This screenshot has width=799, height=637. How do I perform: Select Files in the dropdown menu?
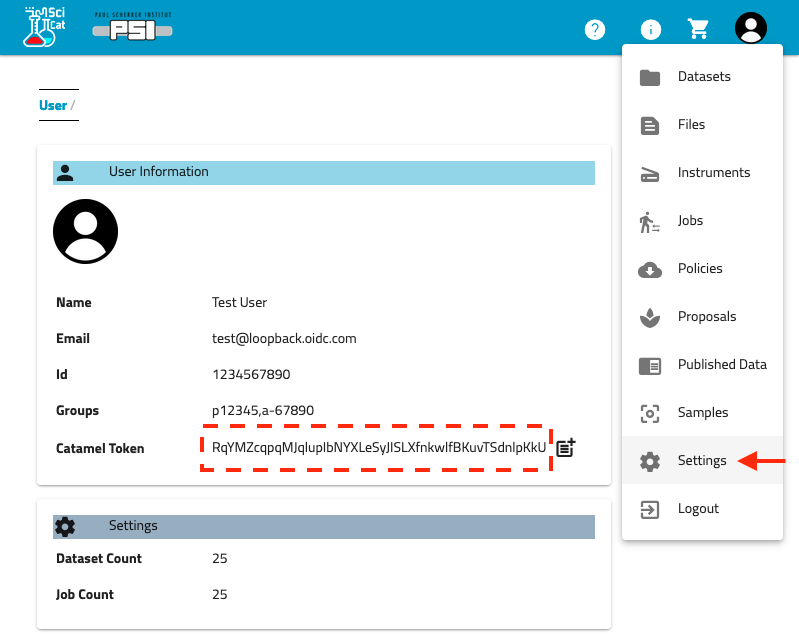(690, 125)
